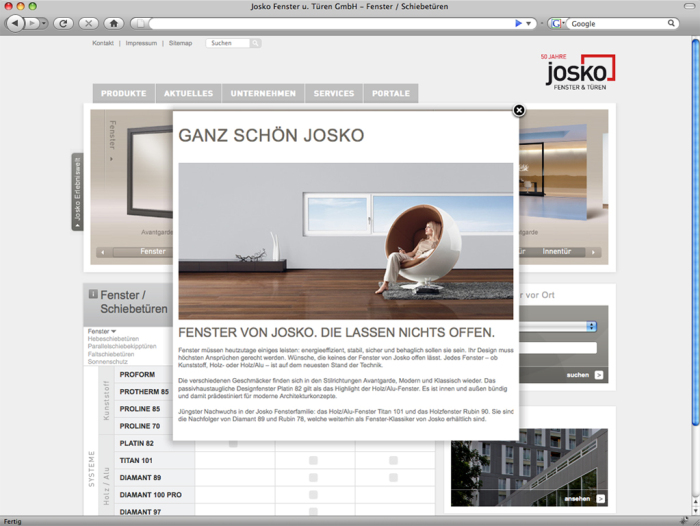The width and height of the screenshot is (700, 526).
Task: Select the PROLINE 70 system row
Action: point(144,426)
